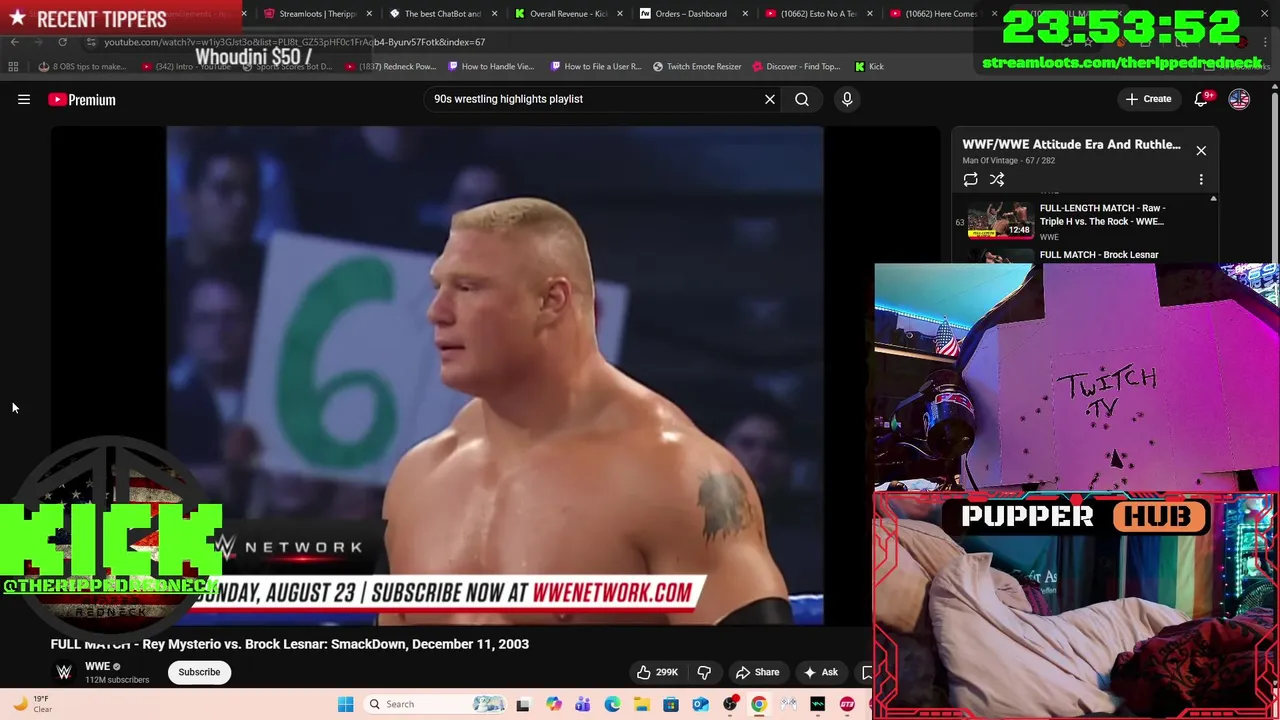Screen dimensions: 1280x720
Task: Close the playlist panel
Action: 1201,150
